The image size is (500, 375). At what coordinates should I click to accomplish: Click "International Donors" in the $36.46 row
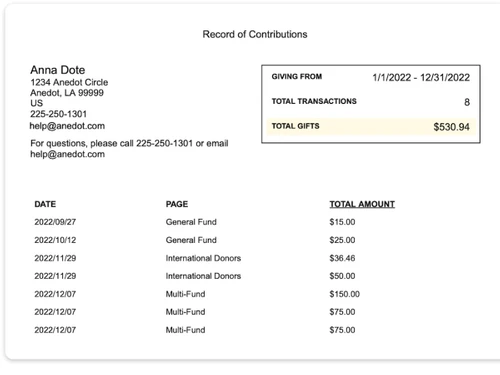[x=203, y=258]
